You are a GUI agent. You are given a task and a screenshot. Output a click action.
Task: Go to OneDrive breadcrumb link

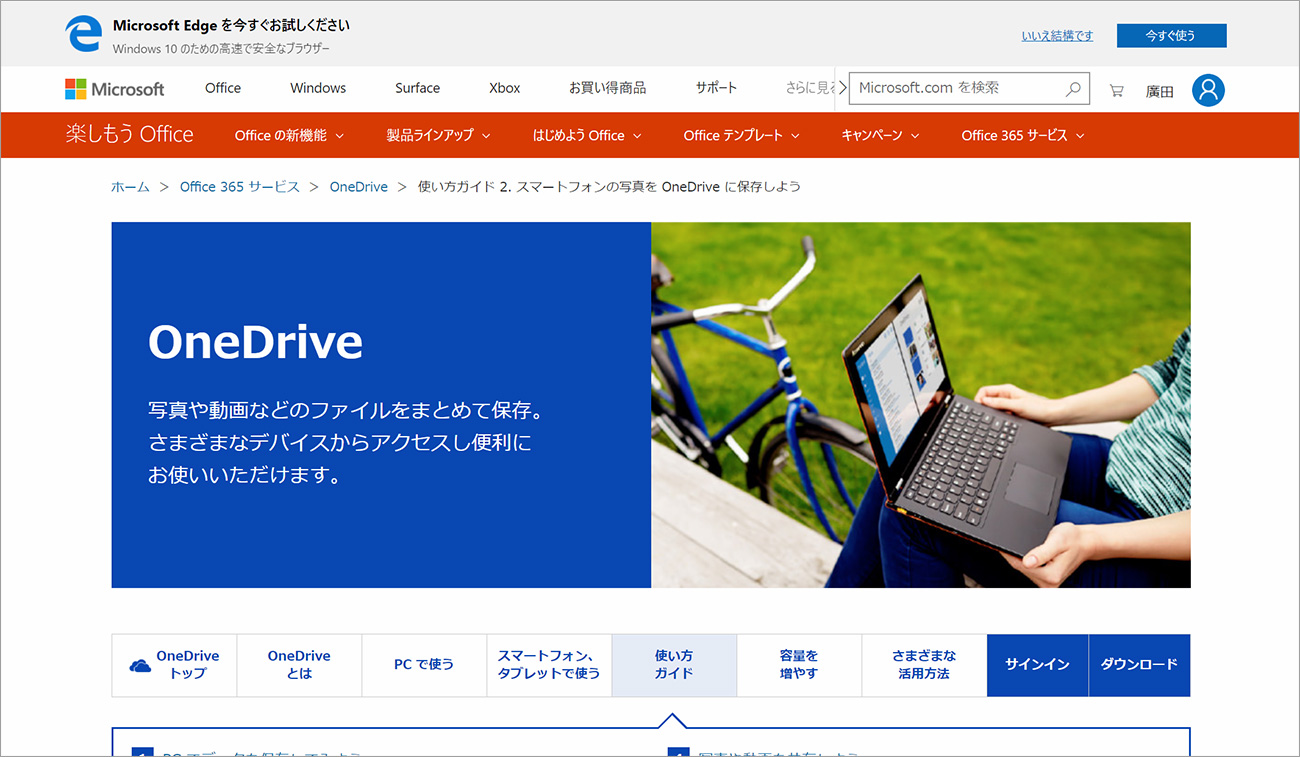pyautogui.click(x=359, y=187)
